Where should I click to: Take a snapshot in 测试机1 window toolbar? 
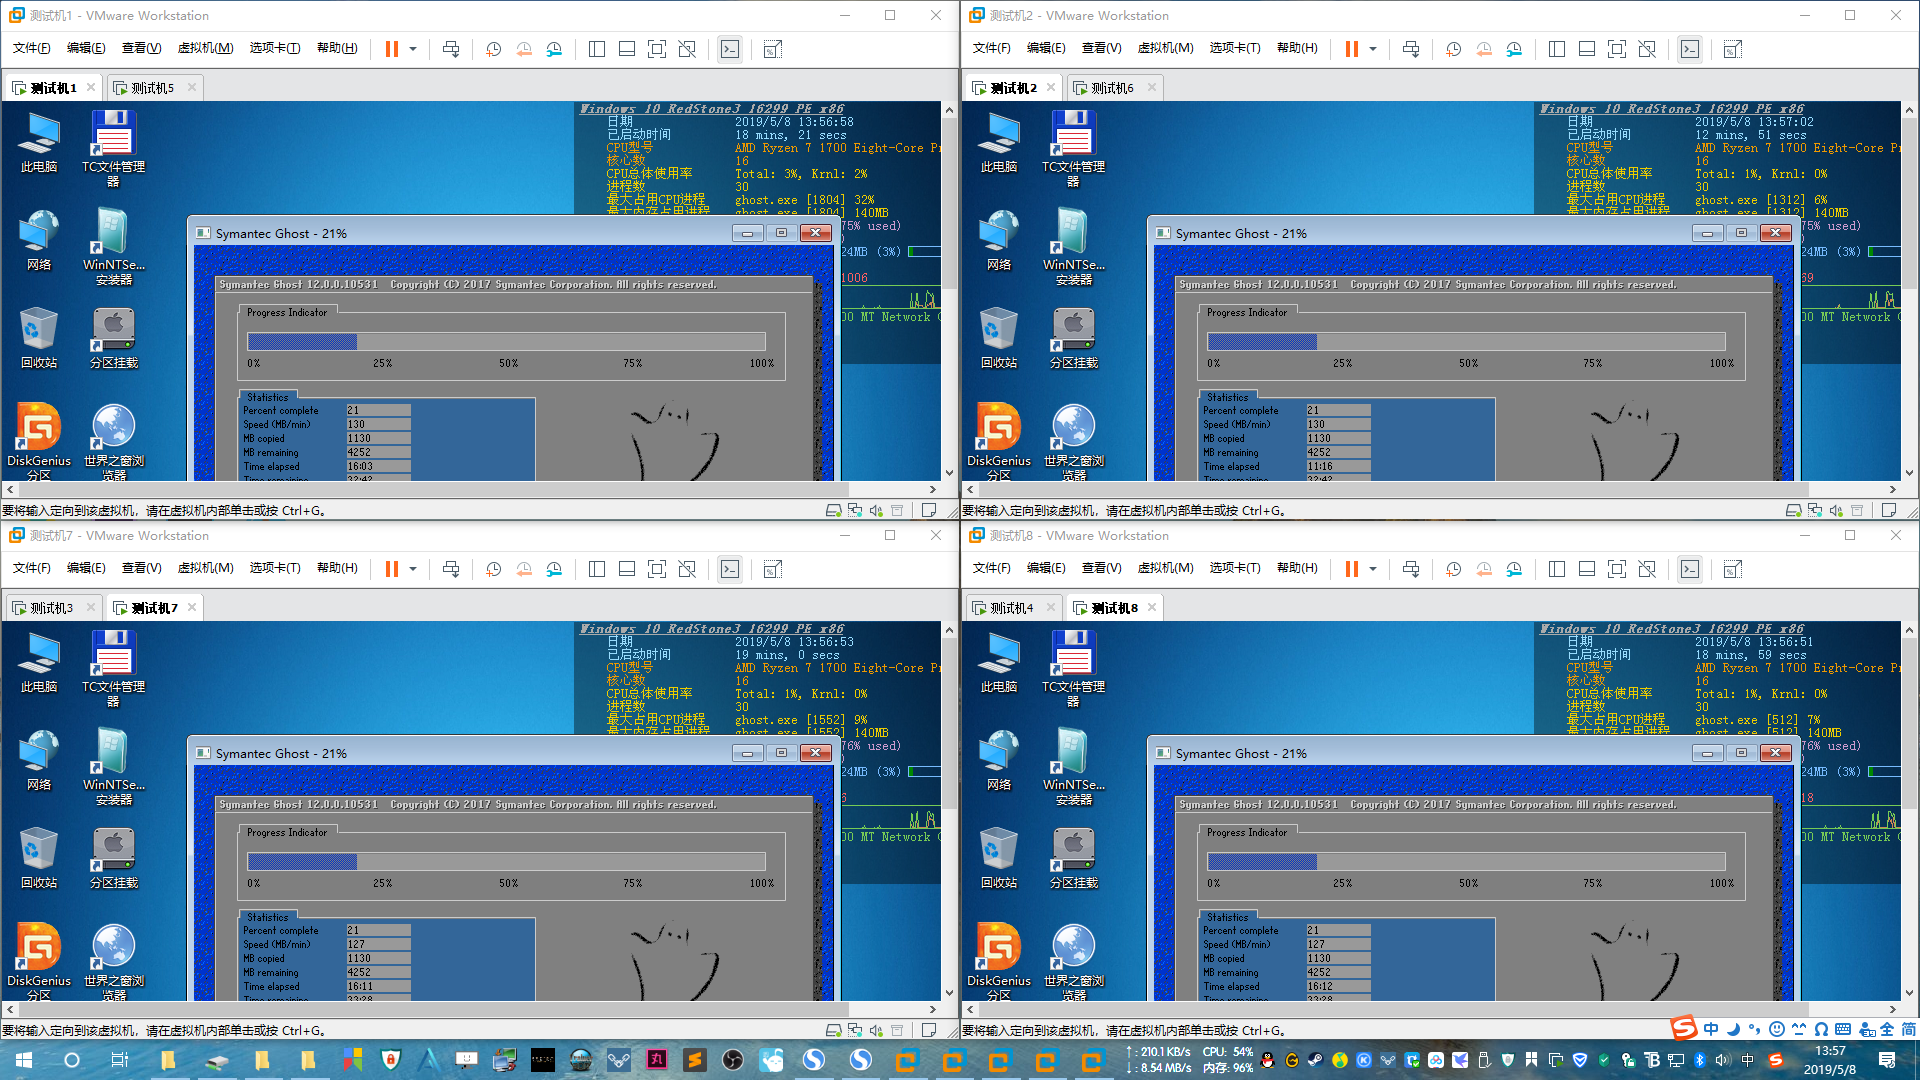(x=494, y=49)
